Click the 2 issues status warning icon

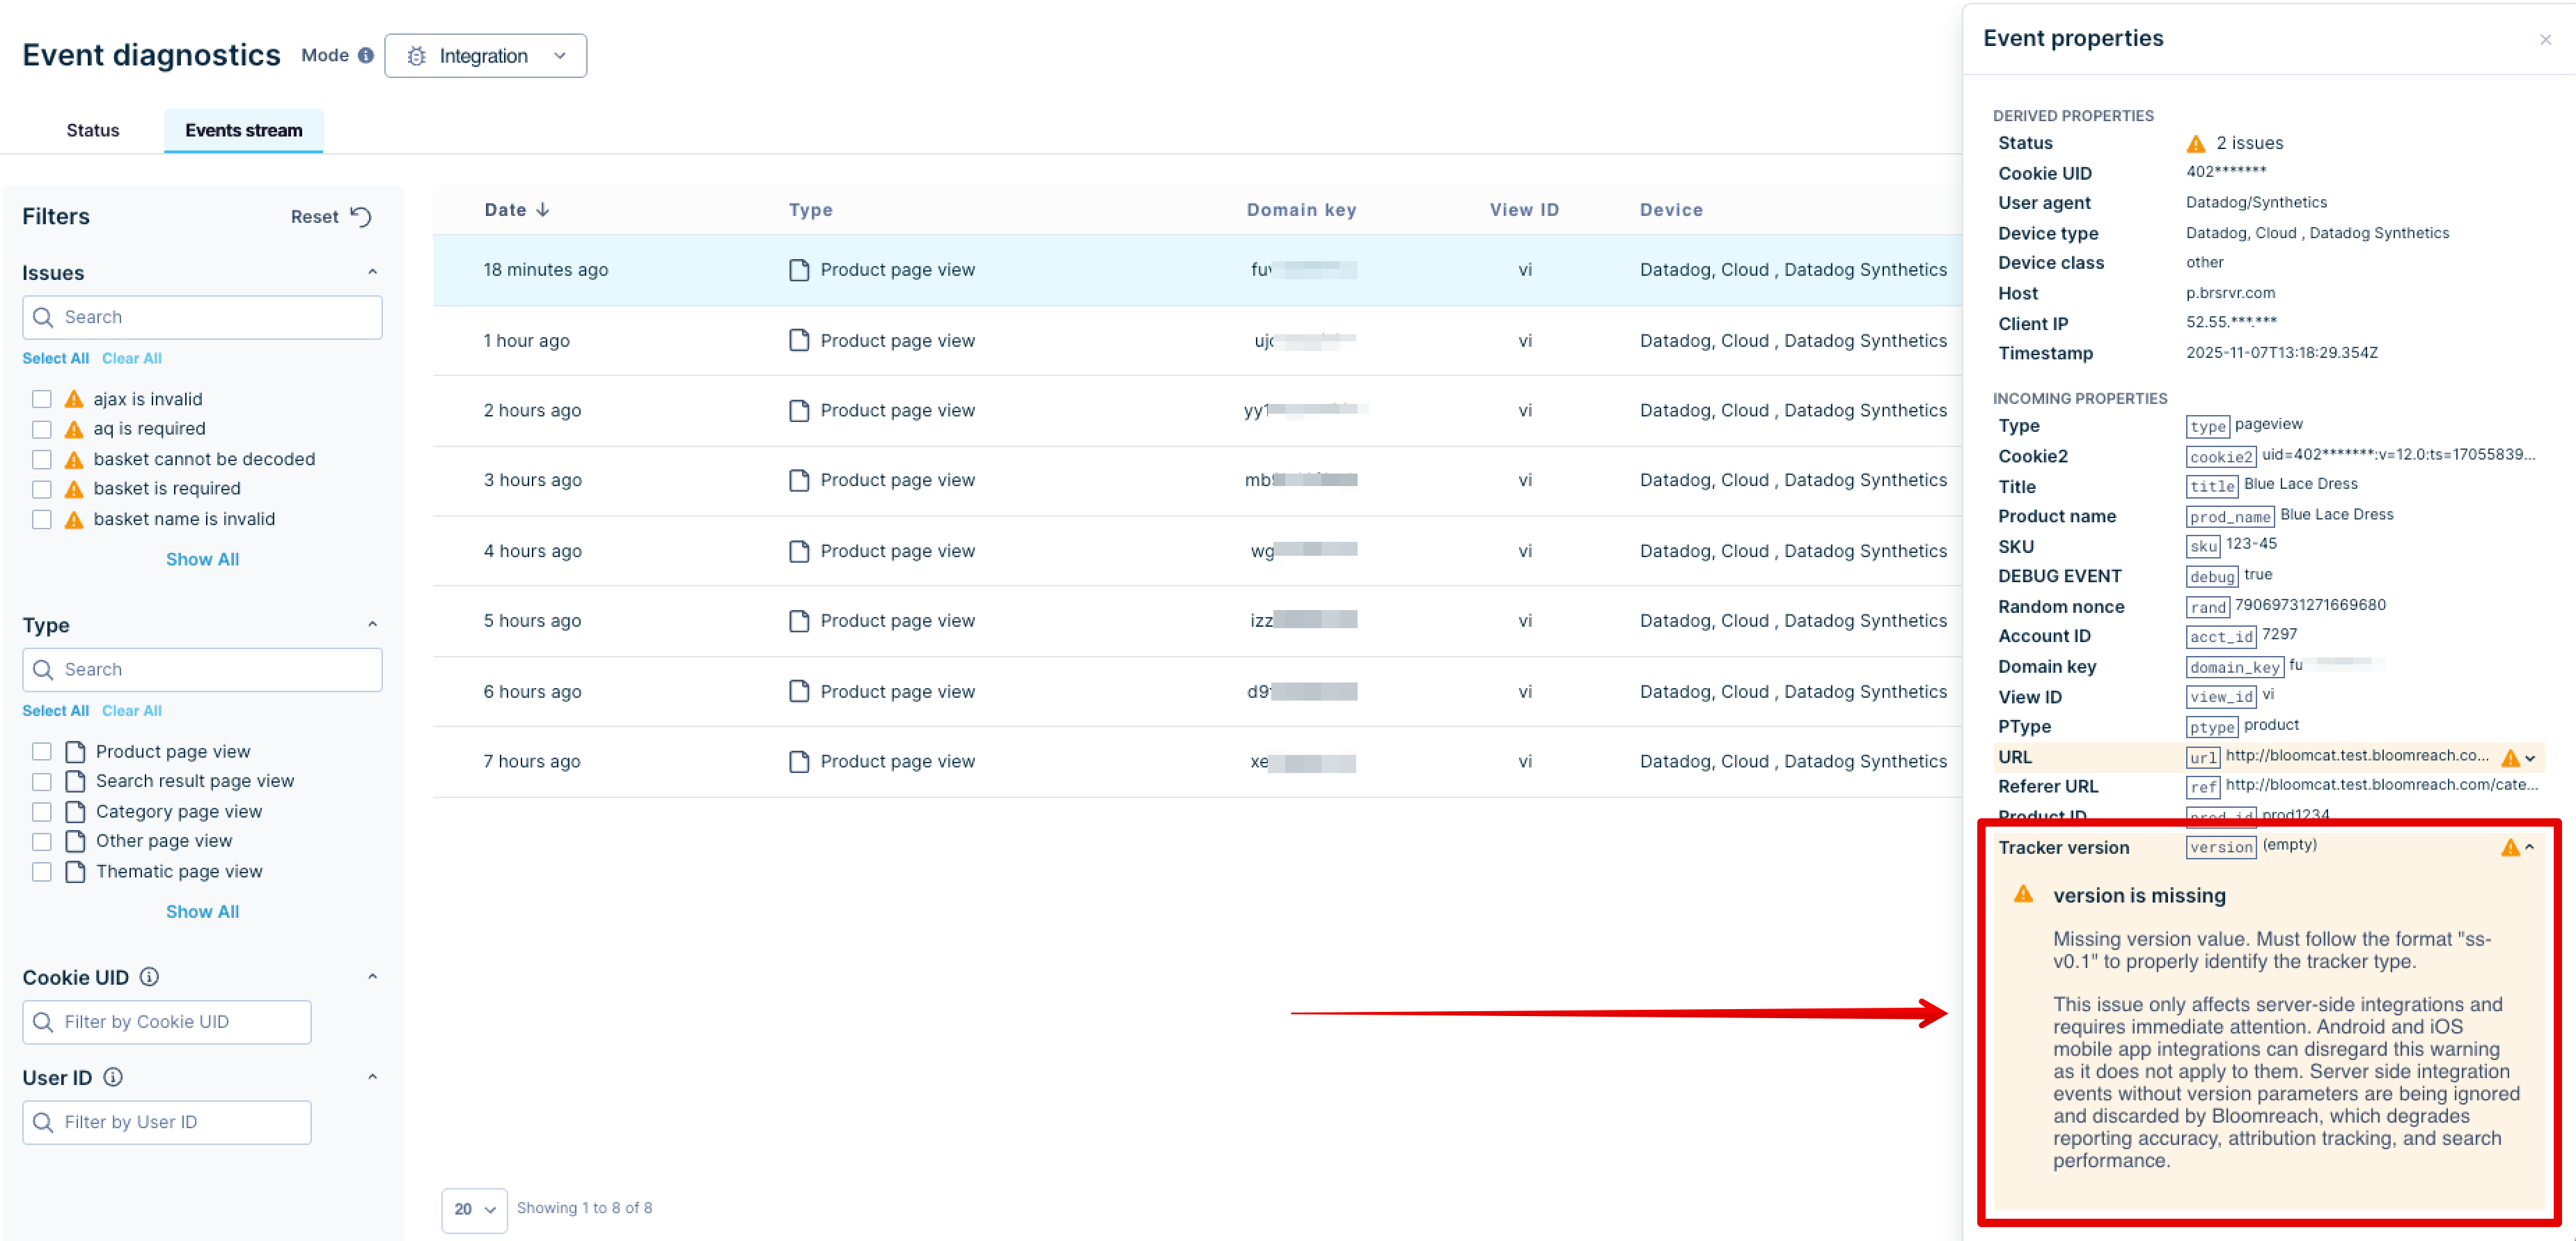click(x=2196, y=144)
